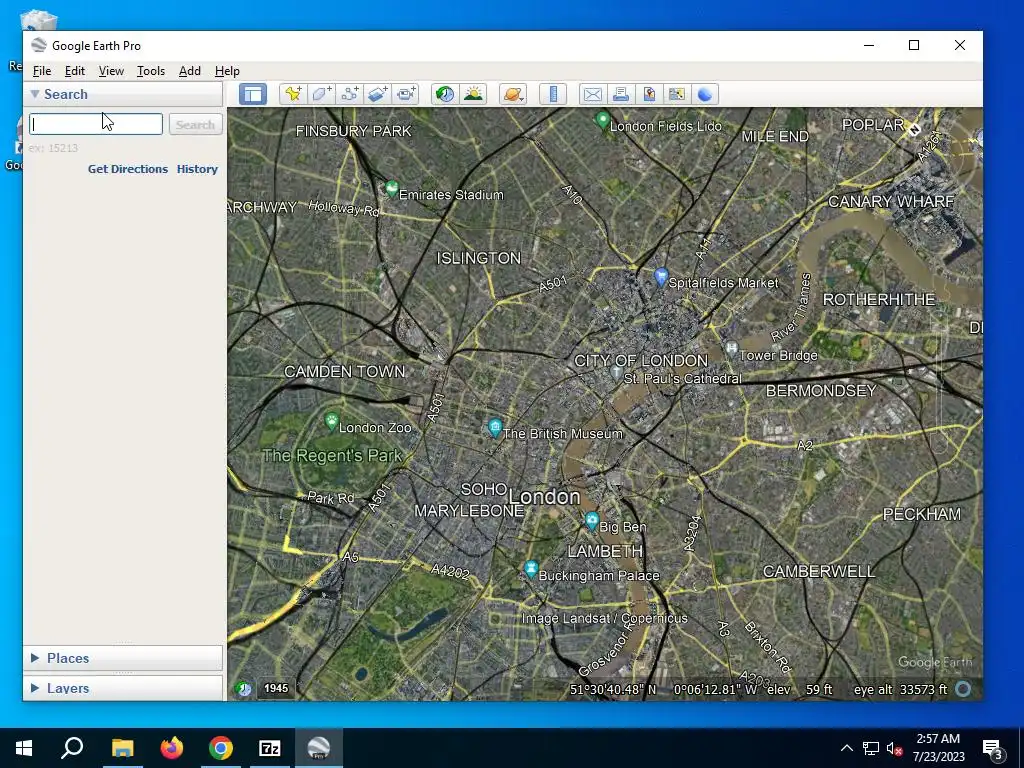Viewport: 1024px width, 768px height.
Task: Click the print icon
Action: [620, 94]
